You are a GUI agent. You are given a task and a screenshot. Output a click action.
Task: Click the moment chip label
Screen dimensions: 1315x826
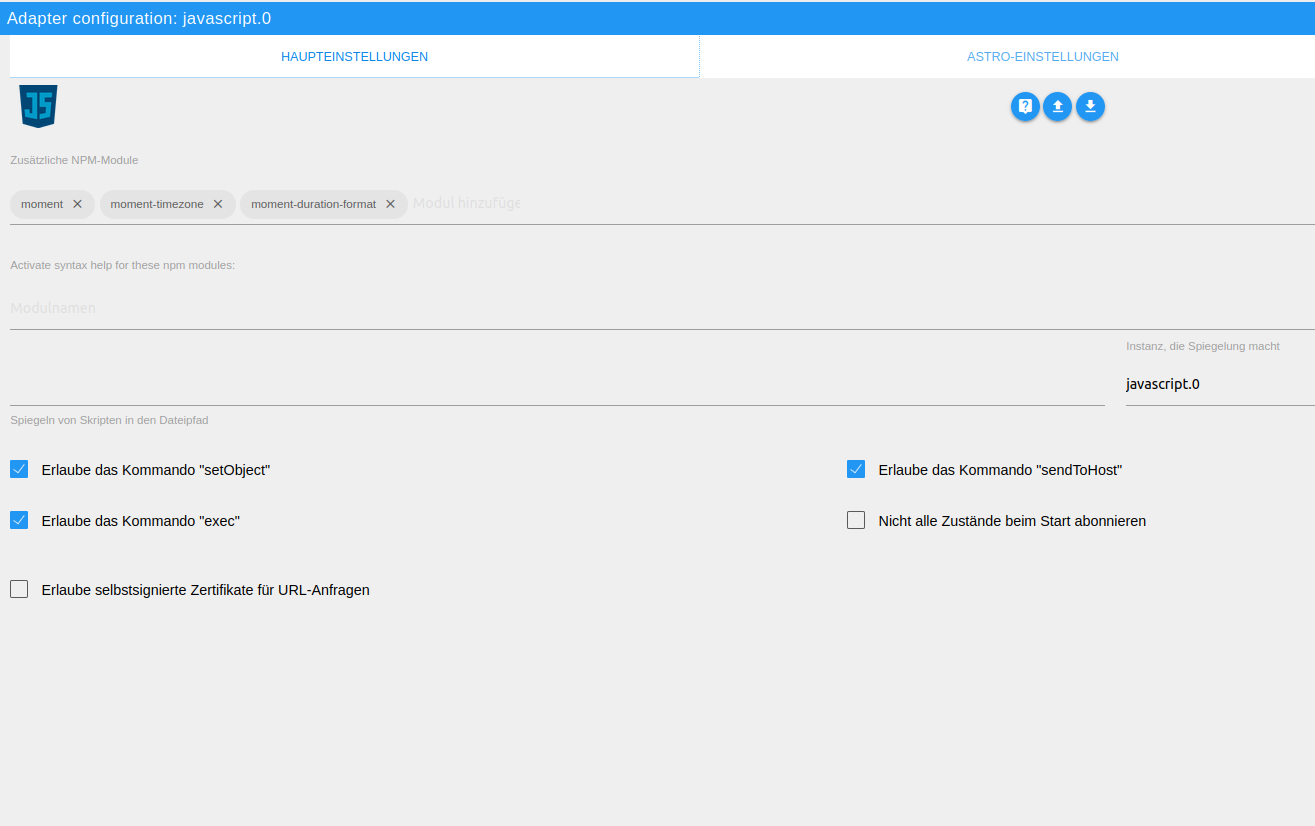pyautogui.click(x=42, y=204)
